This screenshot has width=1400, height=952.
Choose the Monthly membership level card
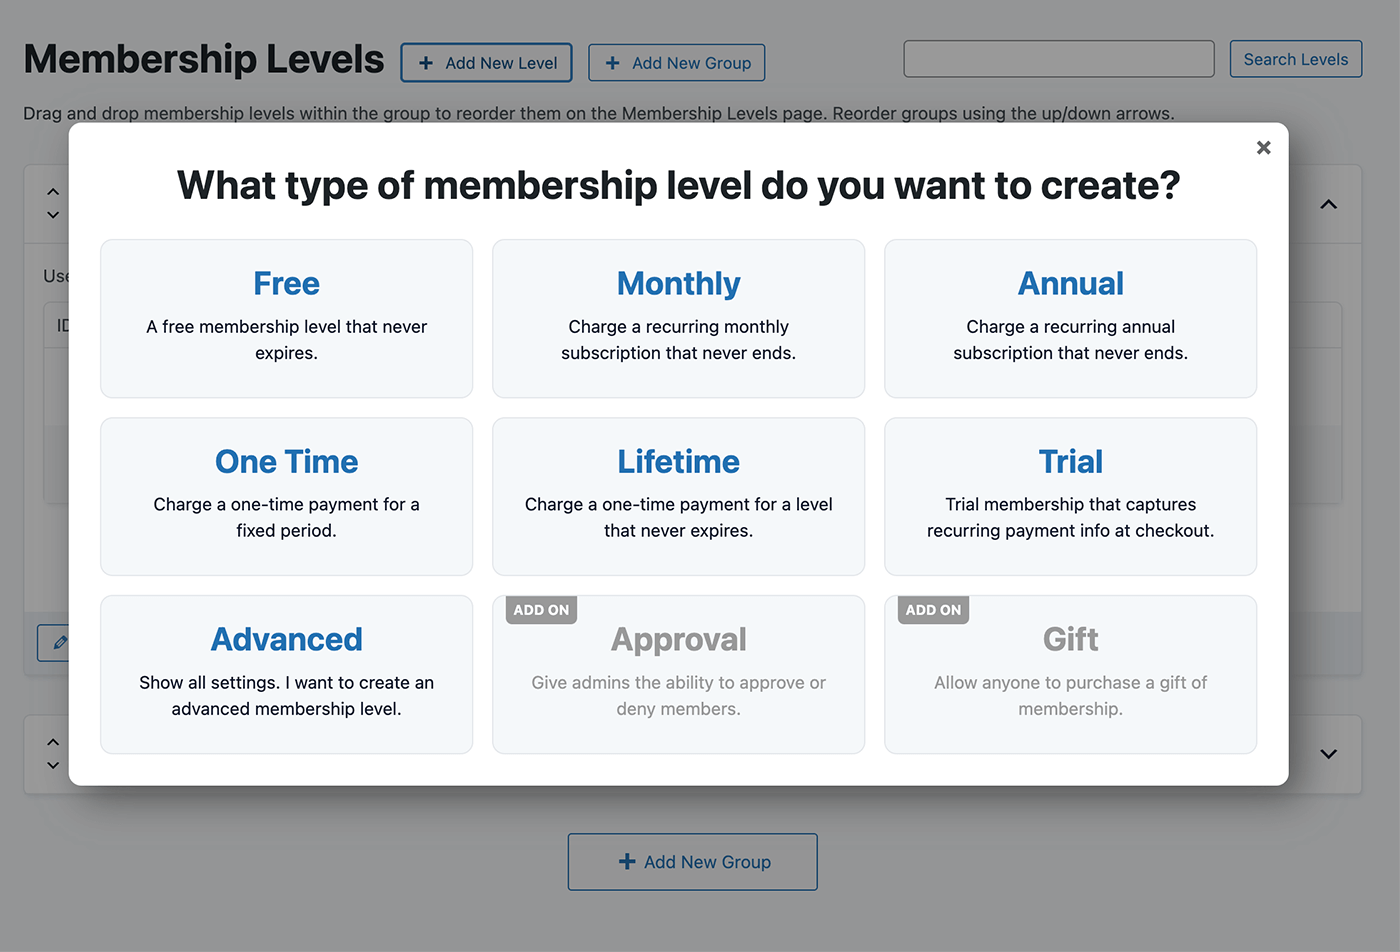pyautogui.click(x=678, y=318)
